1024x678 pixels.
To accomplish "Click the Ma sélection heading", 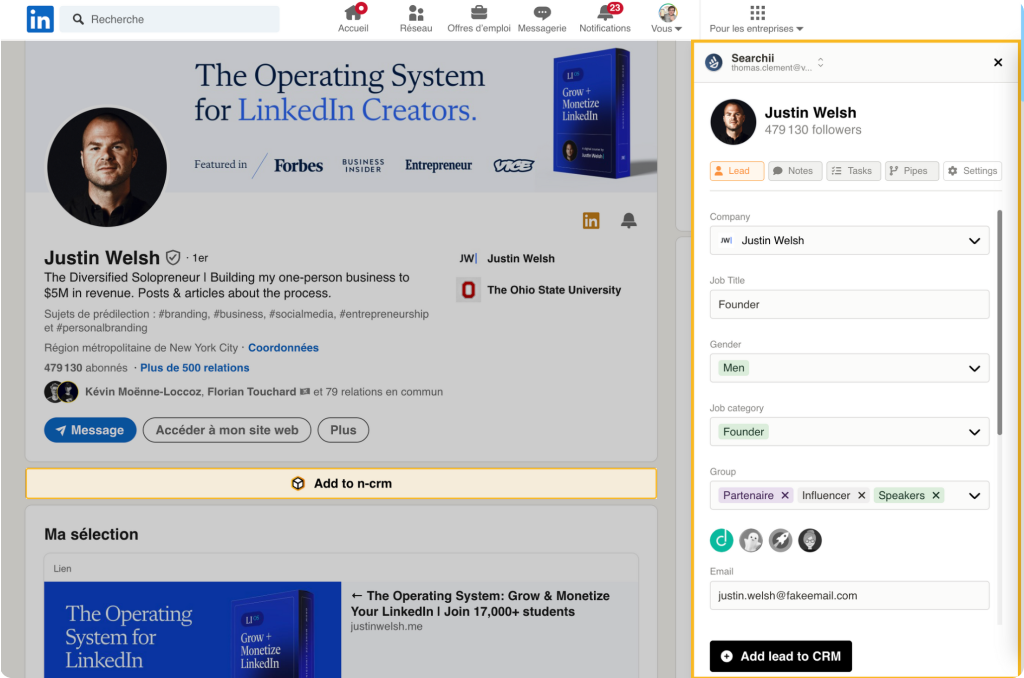I will click(91, 534).
